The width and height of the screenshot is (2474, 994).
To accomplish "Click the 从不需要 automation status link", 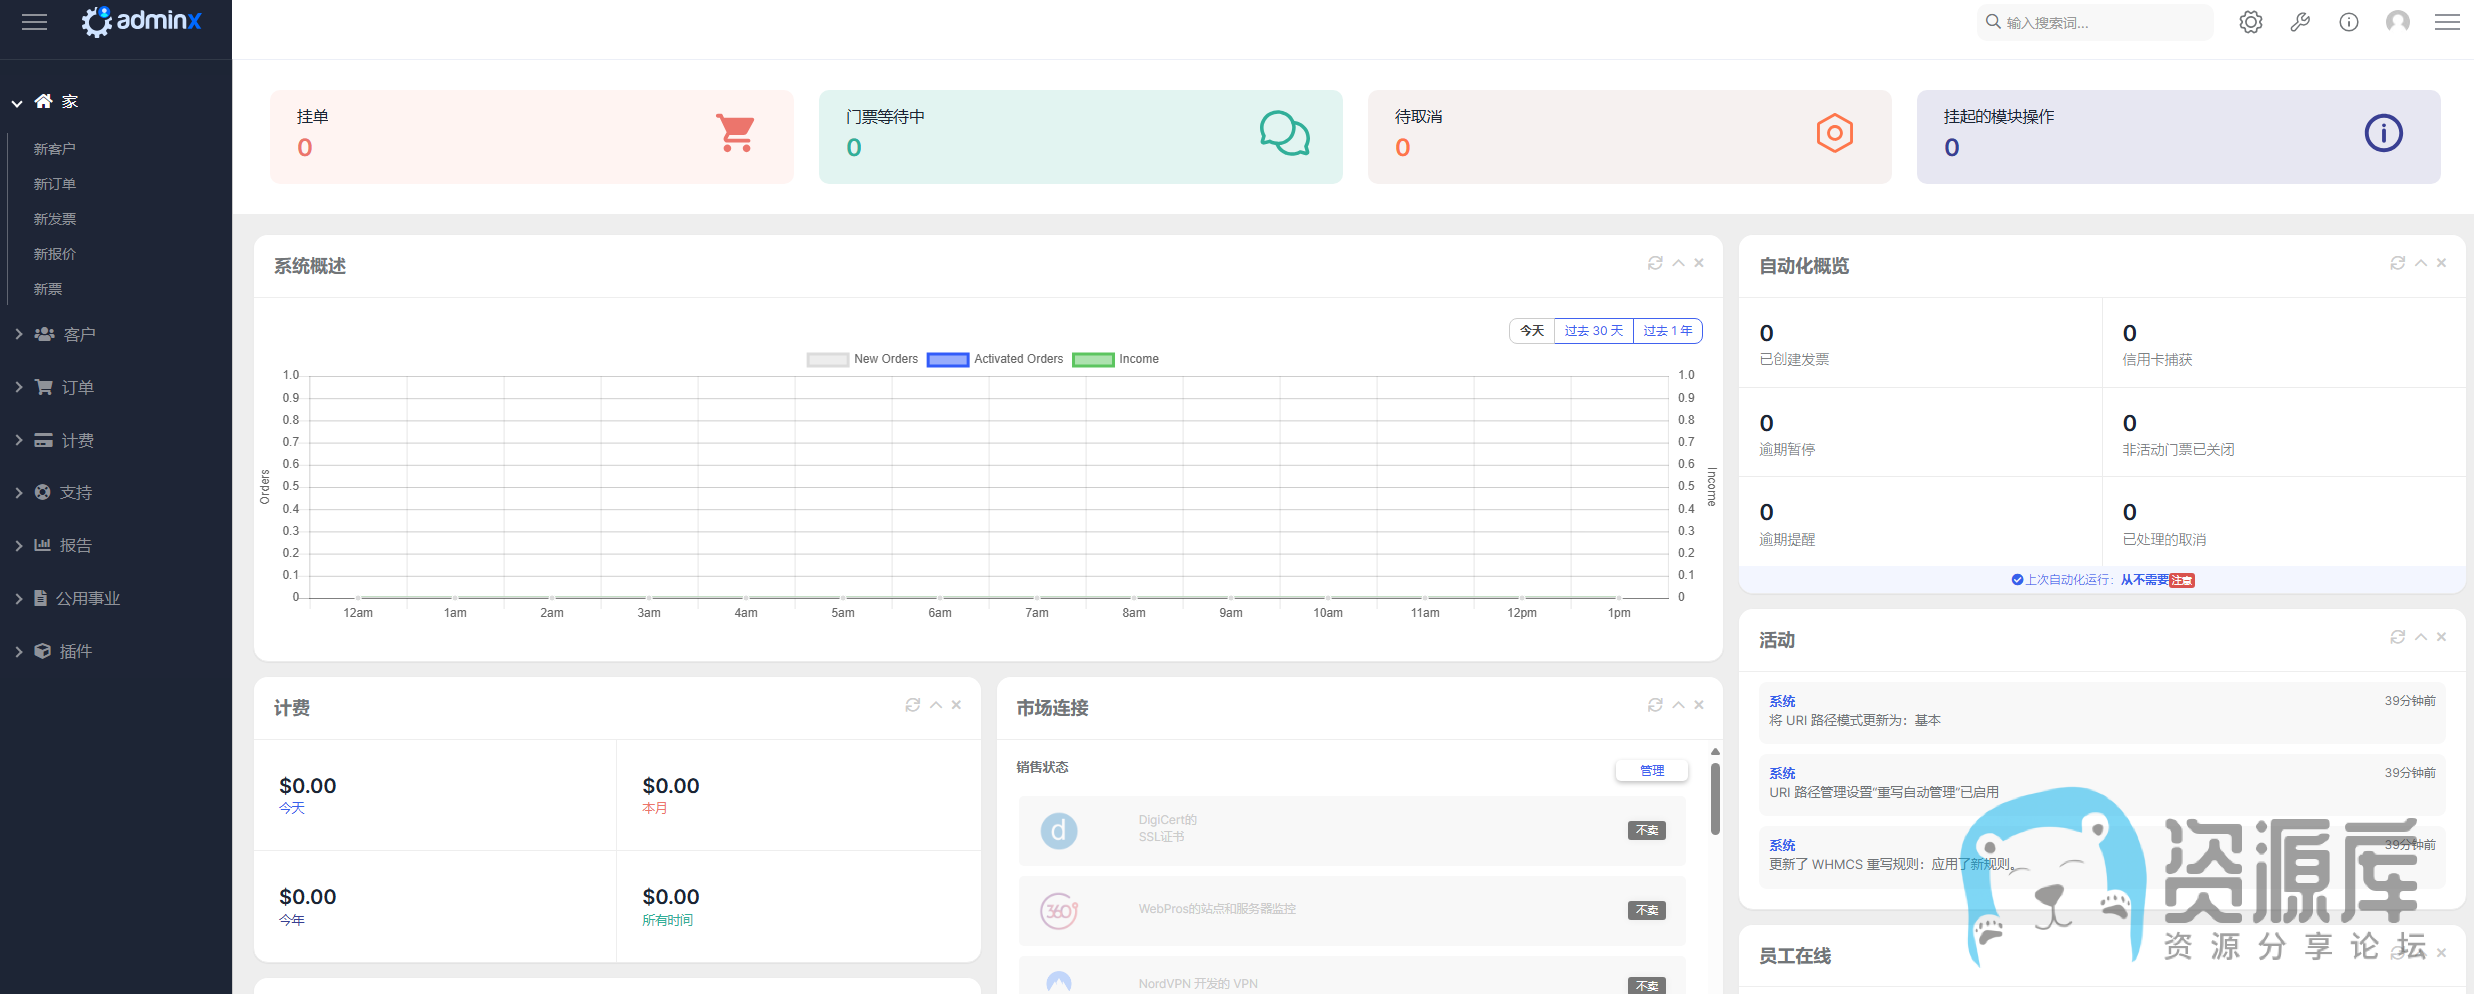I will click(x=2145, y=580).
